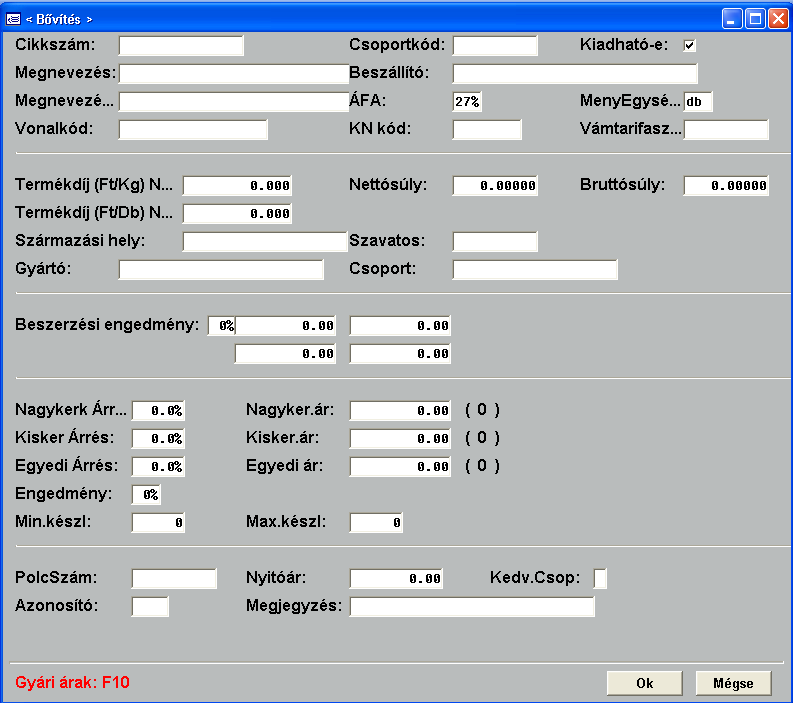Click the Nagykerk Árr... percent field
Image resolution: width=793 pixels, height=703 pixels.
click(x=158, y=411)
